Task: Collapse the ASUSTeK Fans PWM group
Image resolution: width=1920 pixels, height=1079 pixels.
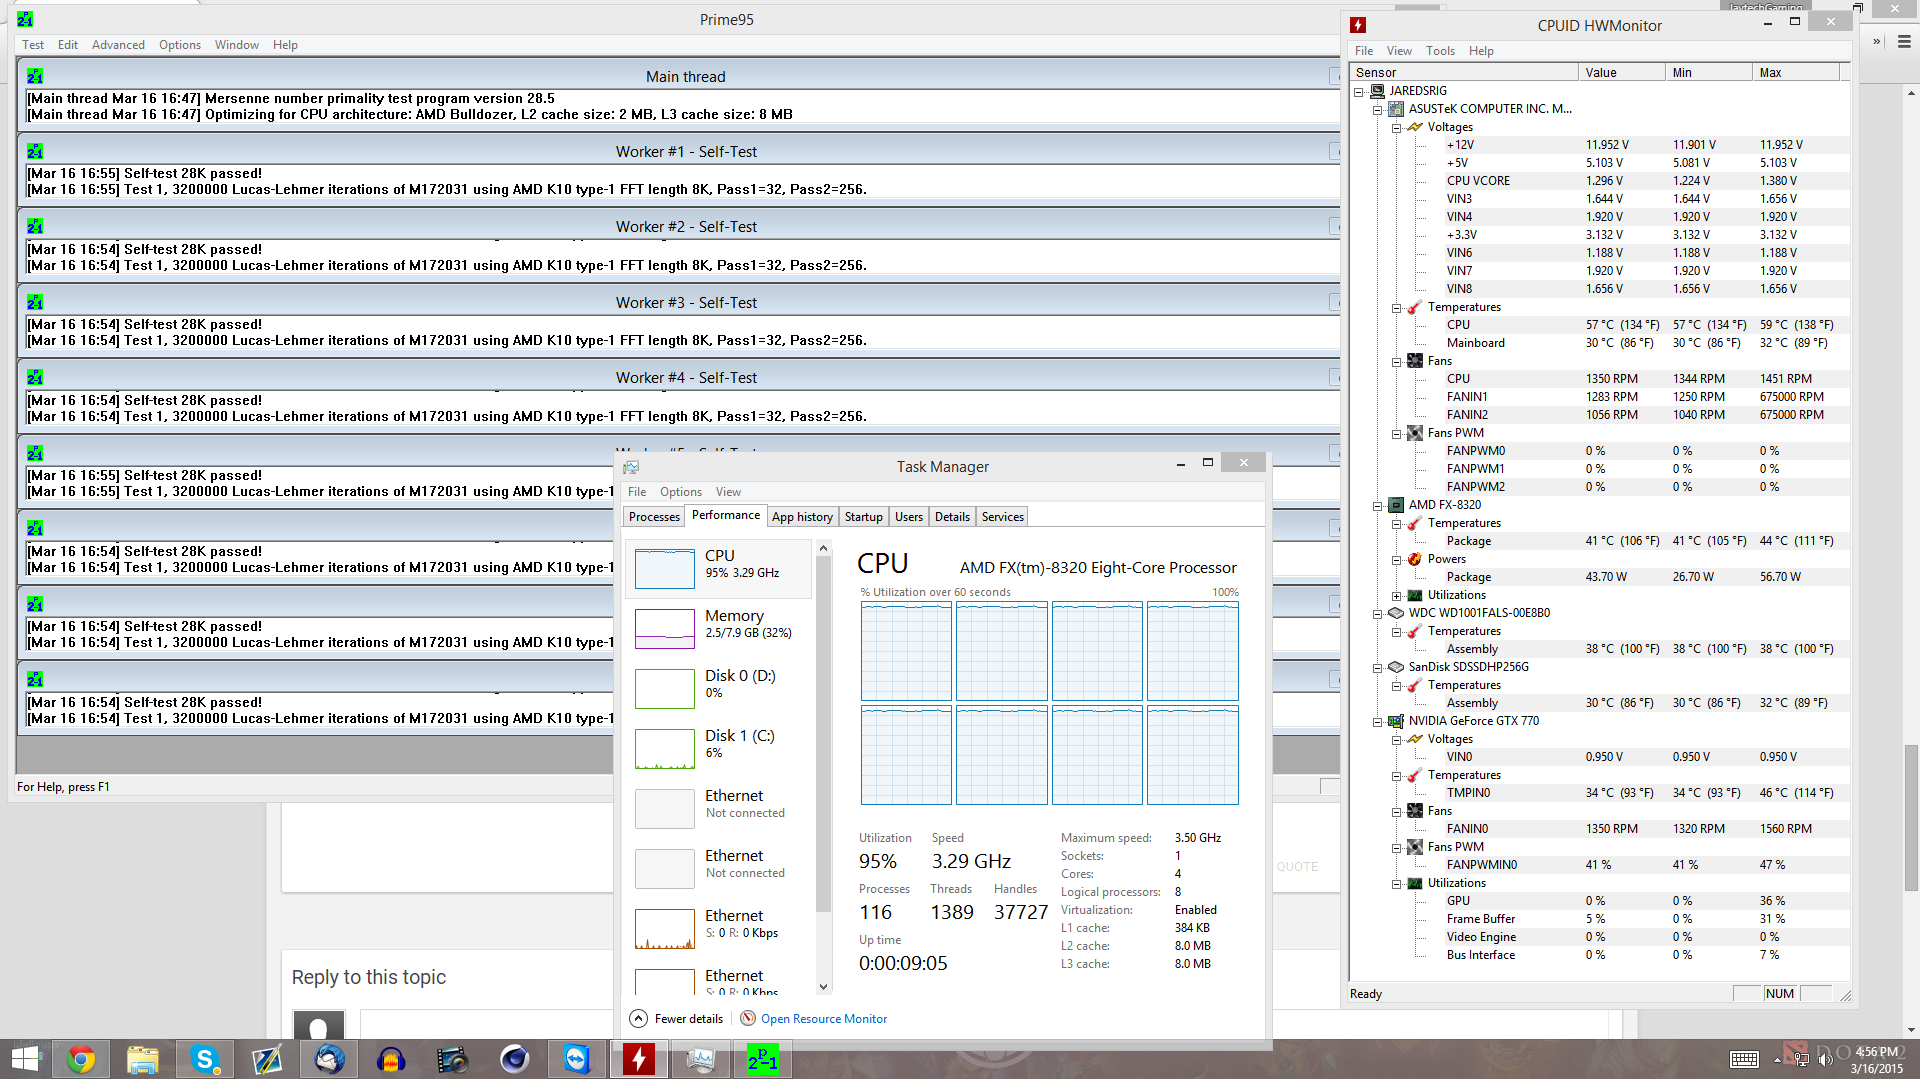Action: click(1397, 433)
